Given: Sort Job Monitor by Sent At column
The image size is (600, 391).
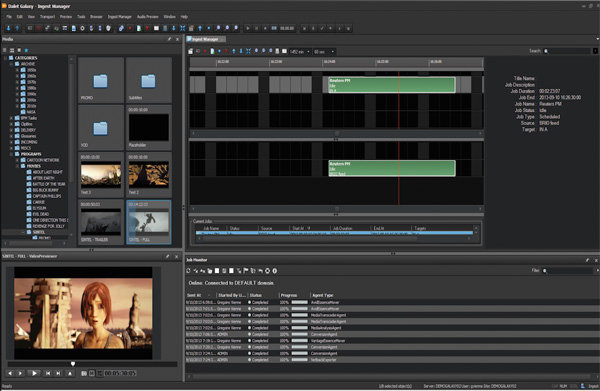Looking at the screenshot, I should click(x=194, y=295).
